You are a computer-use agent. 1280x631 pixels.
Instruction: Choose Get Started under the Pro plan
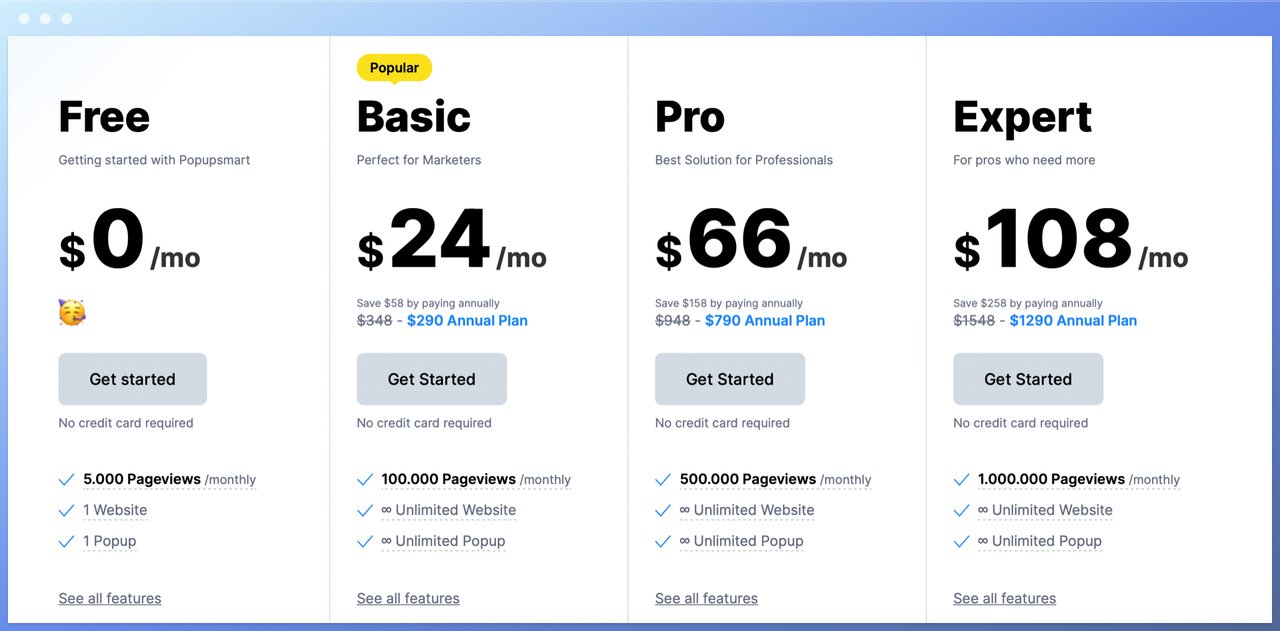point(729,379)
